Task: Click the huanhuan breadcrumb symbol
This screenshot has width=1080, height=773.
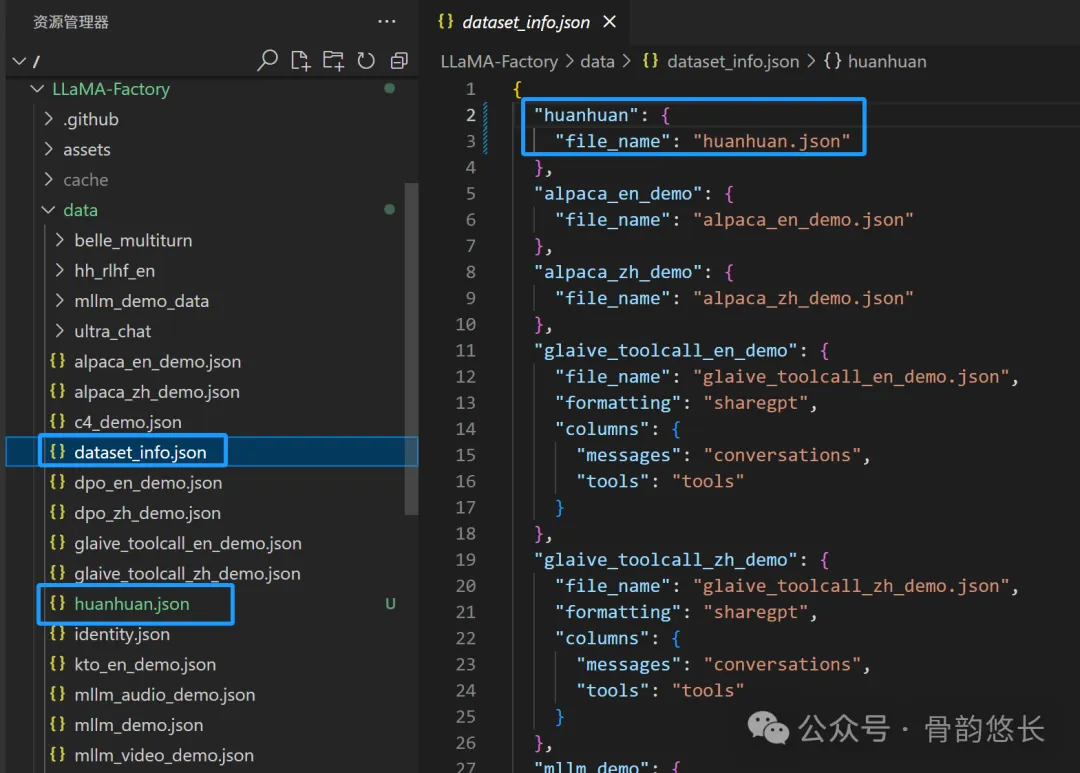Action: tap(886, 61)
